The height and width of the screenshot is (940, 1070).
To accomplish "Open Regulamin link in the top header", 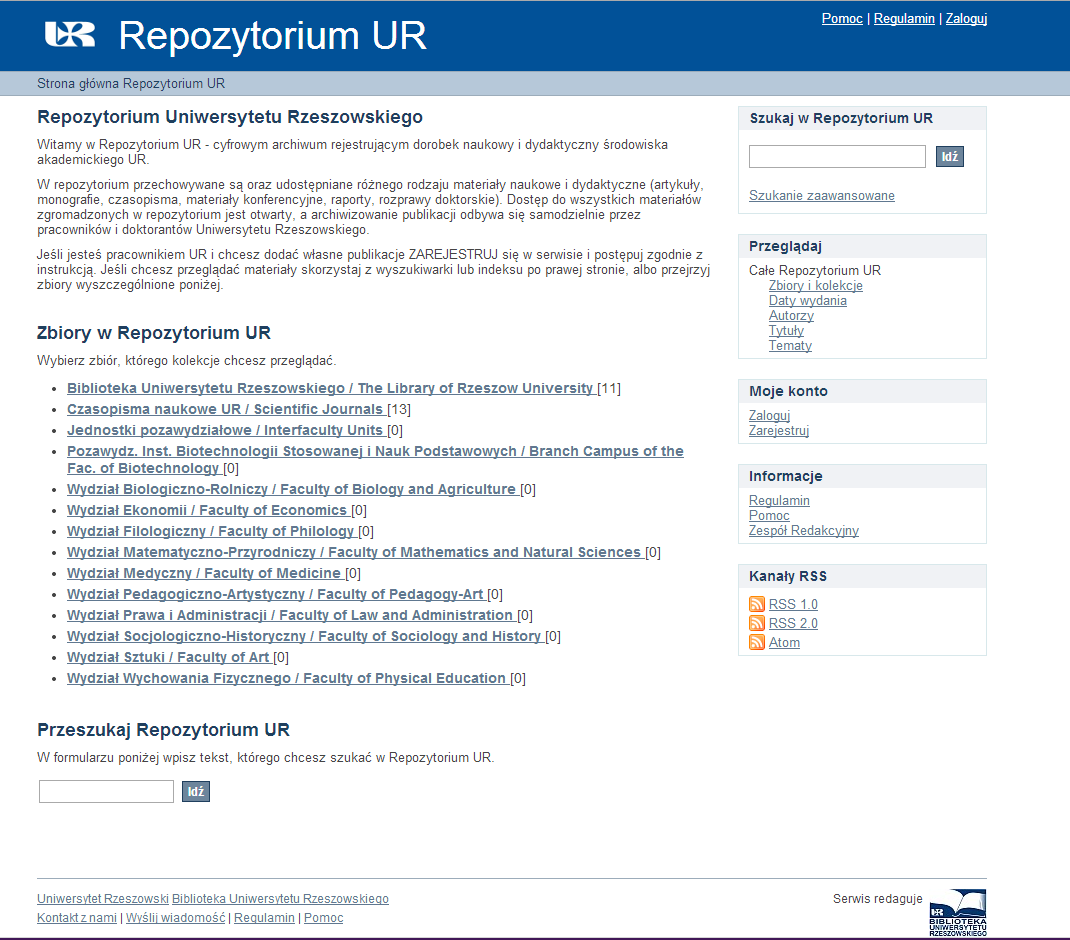I will click(904, 18).
